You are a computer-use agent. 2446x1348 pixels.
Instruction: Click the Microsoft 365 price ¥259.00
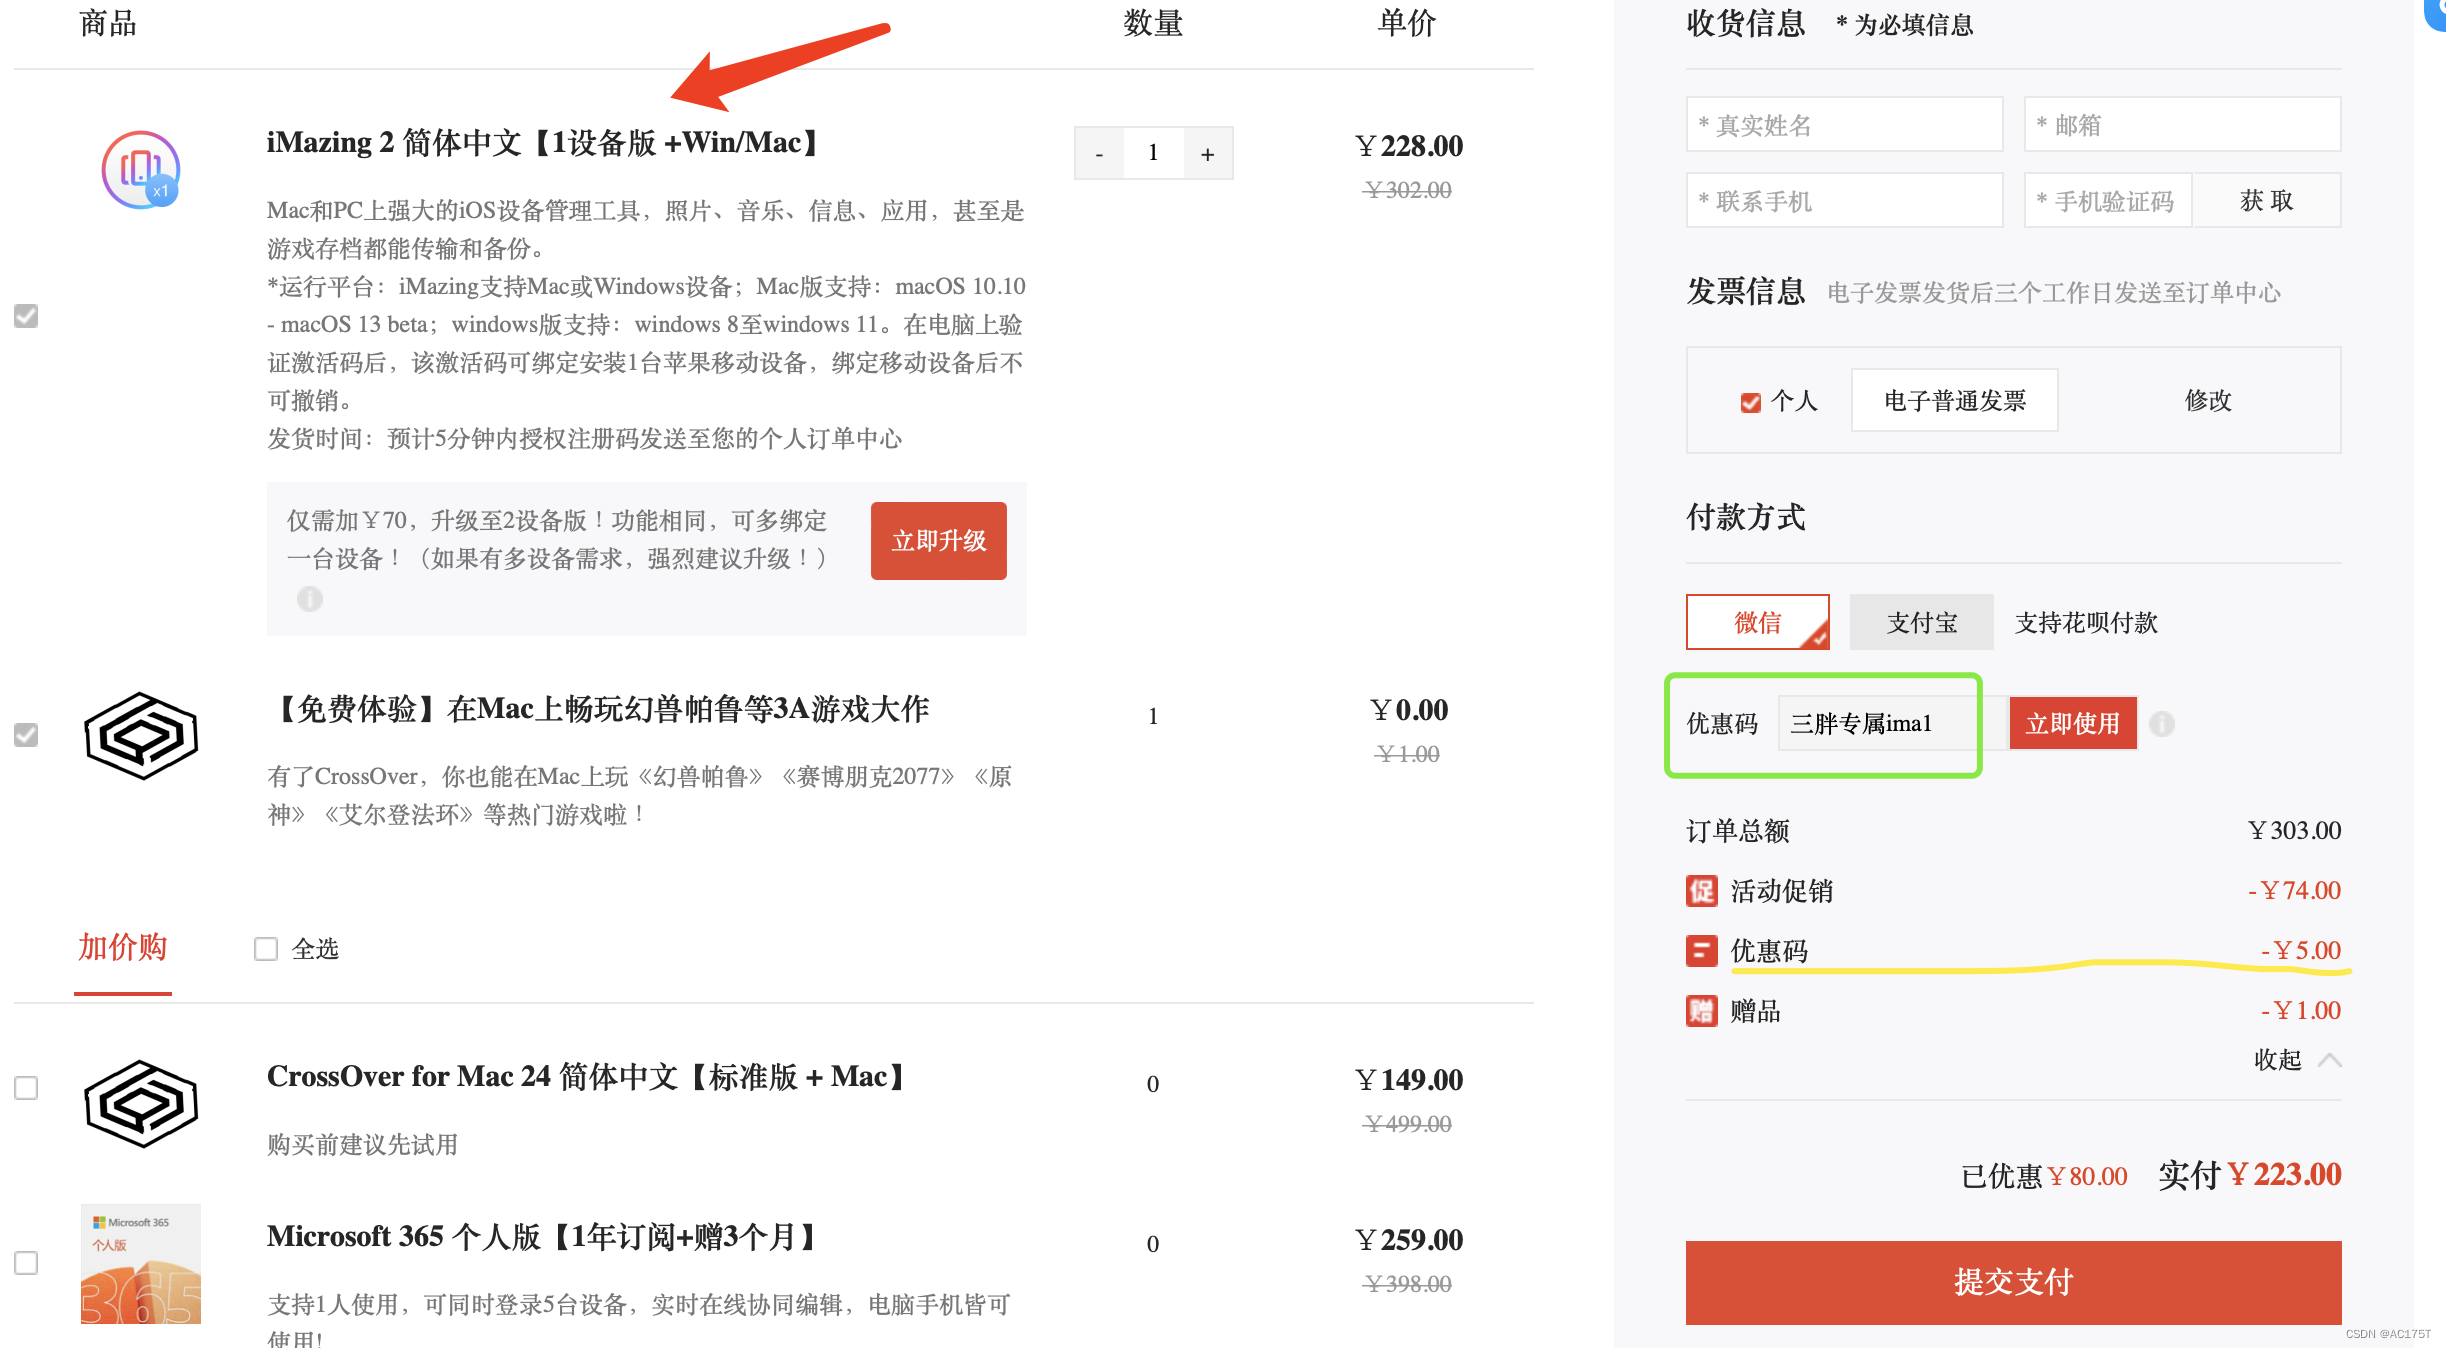pyautogui.click(x=1409, y=1240)
